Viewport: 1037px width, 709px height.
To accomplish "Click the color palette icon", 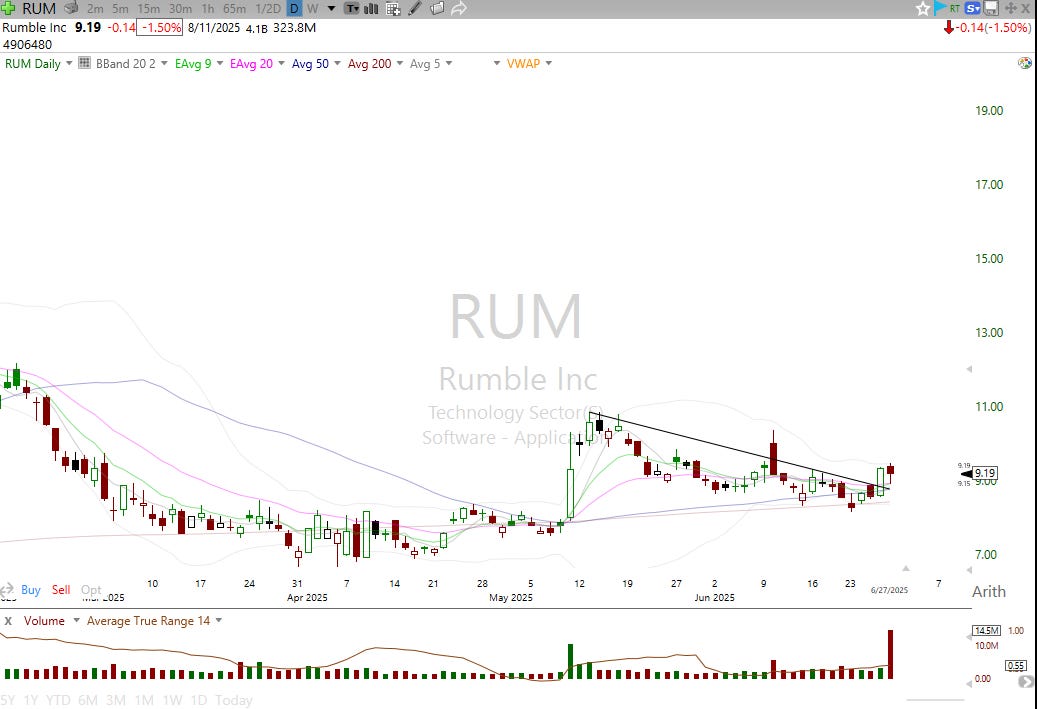I will point(1024,63).
